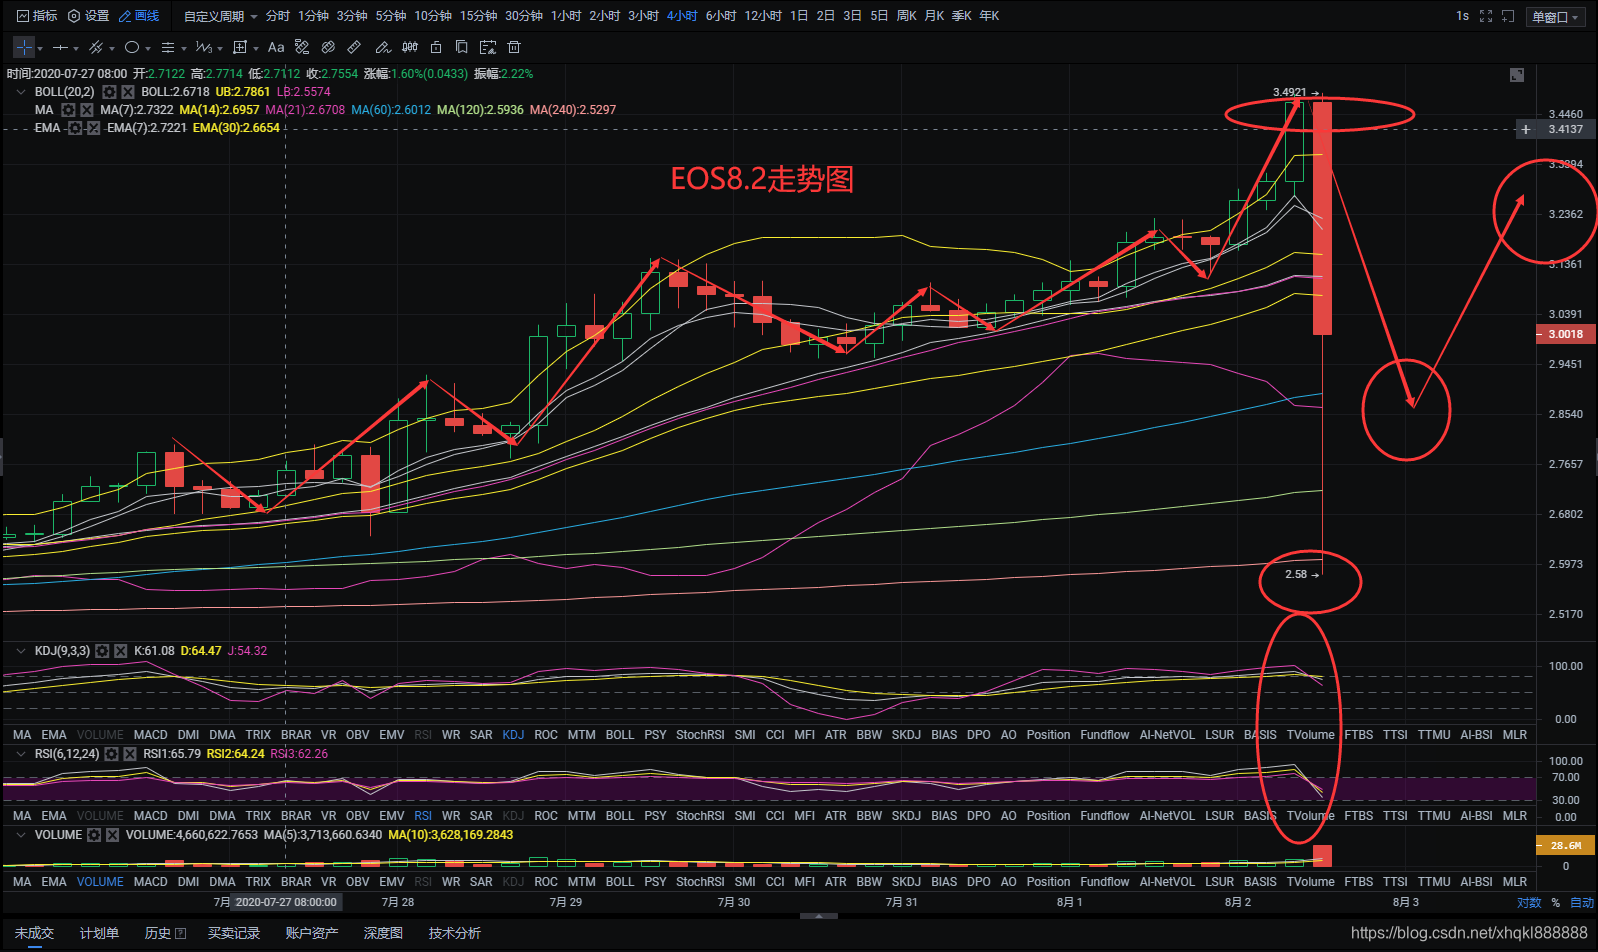1598x952 pixels.
Task: Open wave pattern tool dropdown arrow
Action: [220, 48]
